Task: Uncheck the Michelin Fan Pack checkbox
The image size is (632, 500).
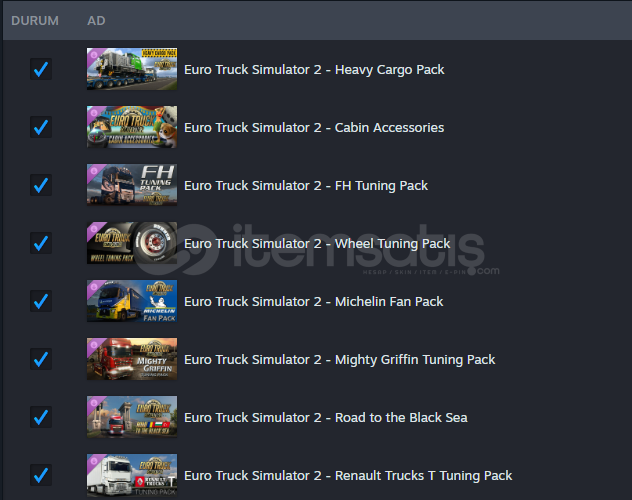Action: coord(41,301)
